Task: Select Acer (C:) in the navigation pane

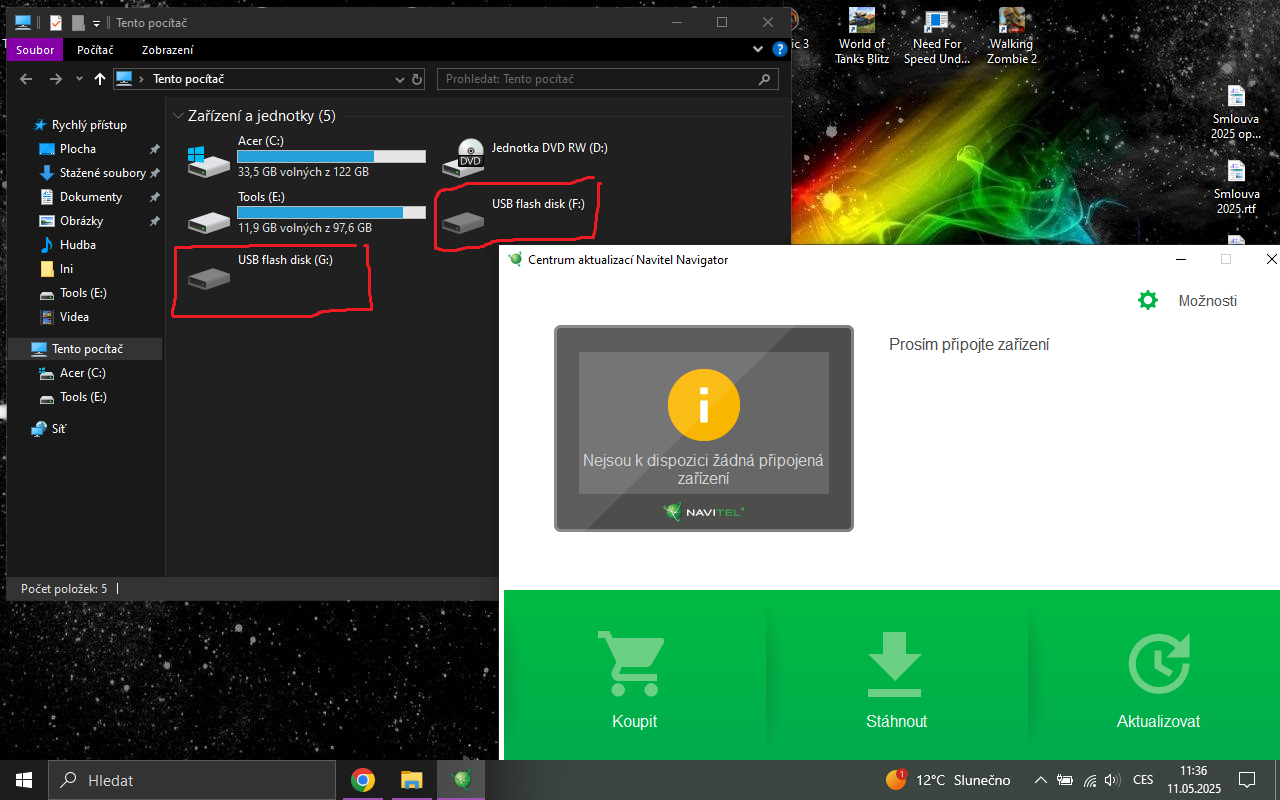Action: click(82, 373)
